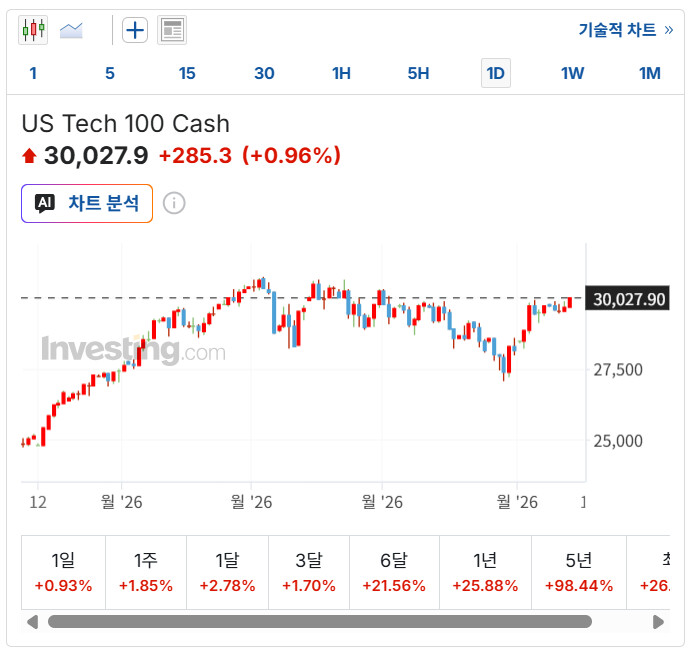Click the 6달 +21.56% performance cell

tap(394, 572)
